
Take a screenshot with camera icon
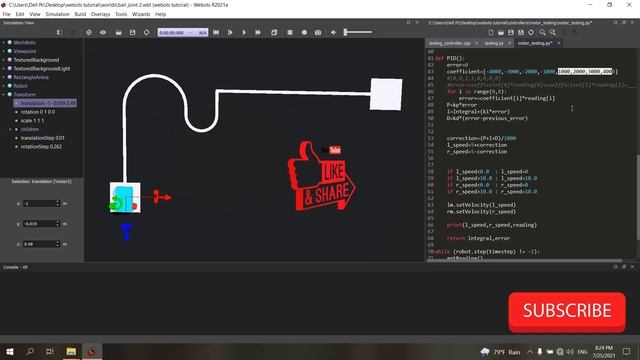coord(318,32)
